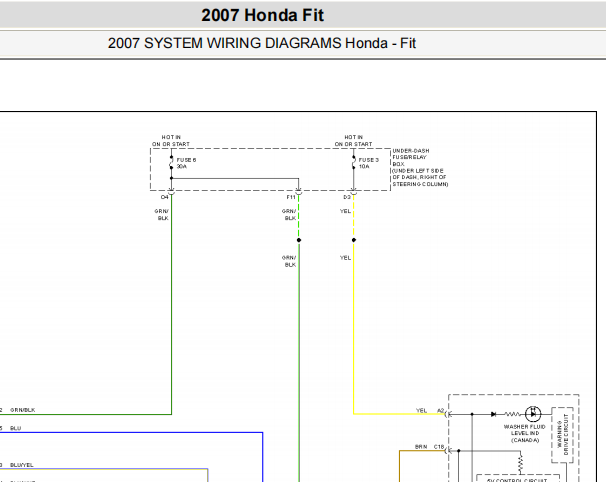Click the Fuse 3 fuse symbol

(x=354, y=163)
